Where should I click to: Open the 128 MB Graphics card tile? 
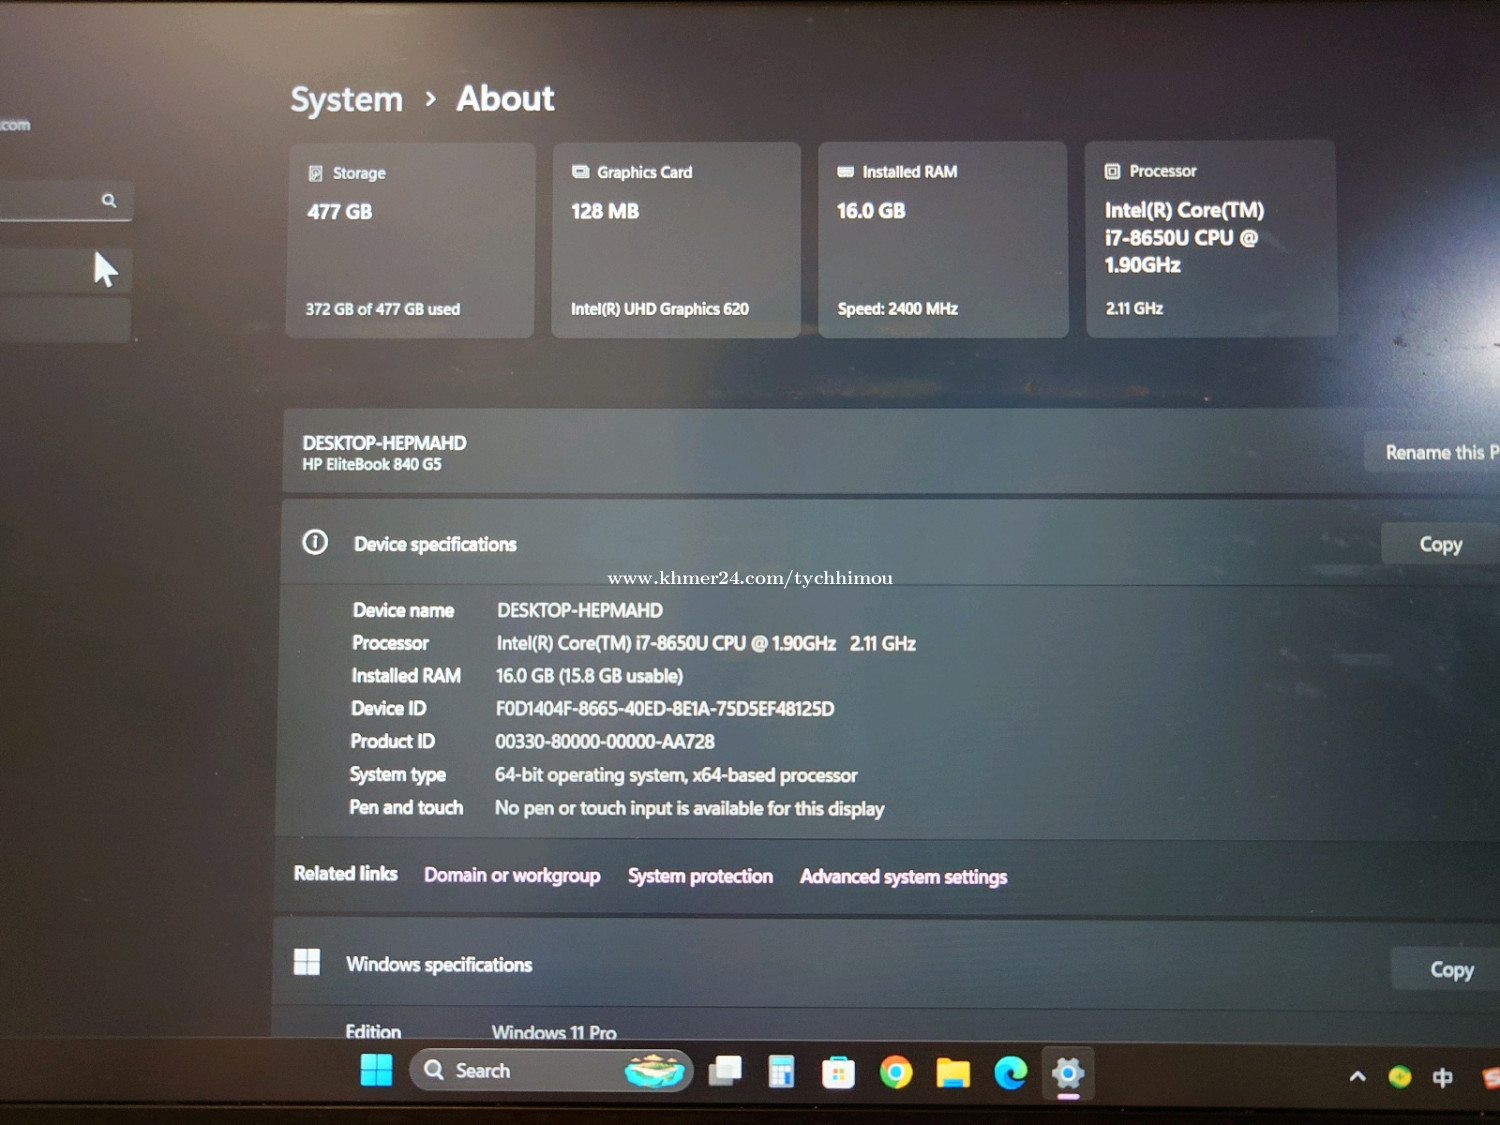pos(676,240)
